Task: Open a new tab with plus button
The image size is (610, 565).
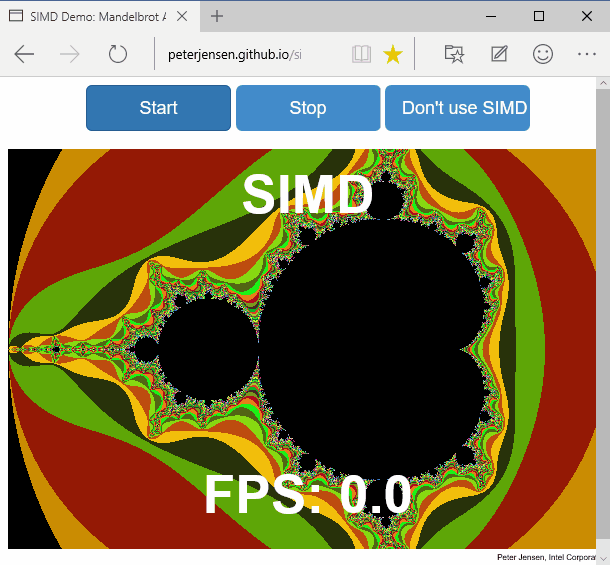Action: (217, 16)
